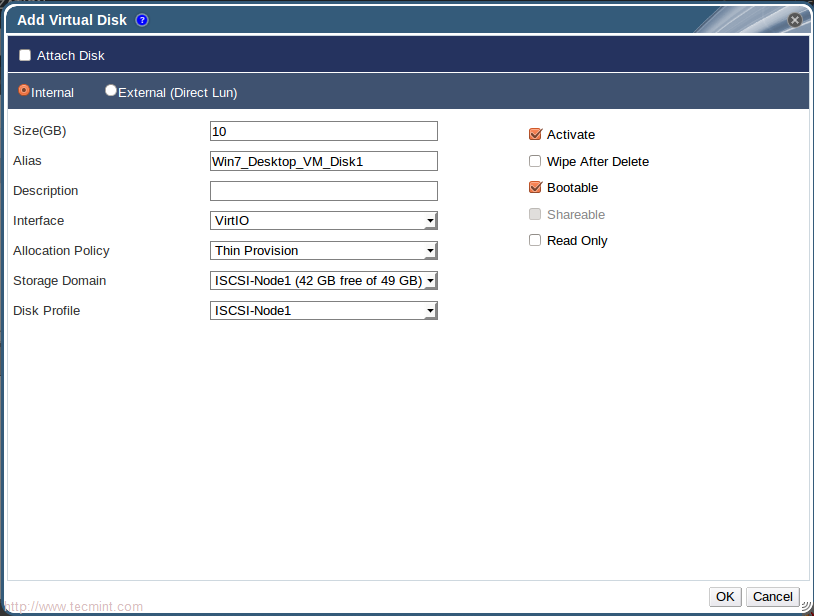Choose External (Direct Lun) option
This screenshot has height=616, width=814.
click(x=111, y=91)
